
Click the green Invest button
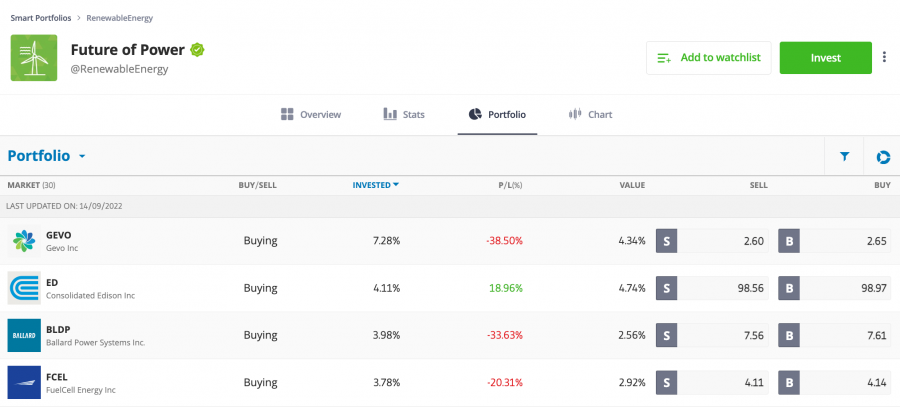click(x=825, y=57)
